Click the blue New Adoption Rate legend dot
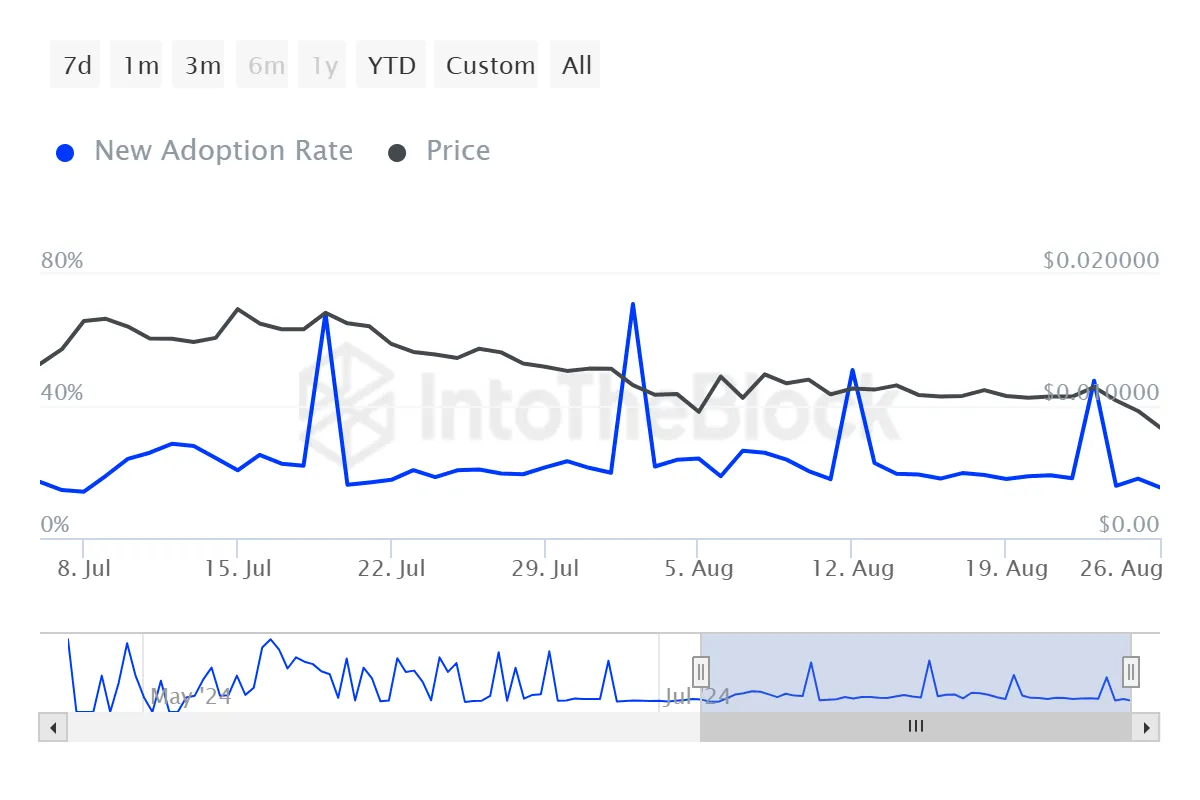This screenshot has width=1200, height=800. pos(66,153)
